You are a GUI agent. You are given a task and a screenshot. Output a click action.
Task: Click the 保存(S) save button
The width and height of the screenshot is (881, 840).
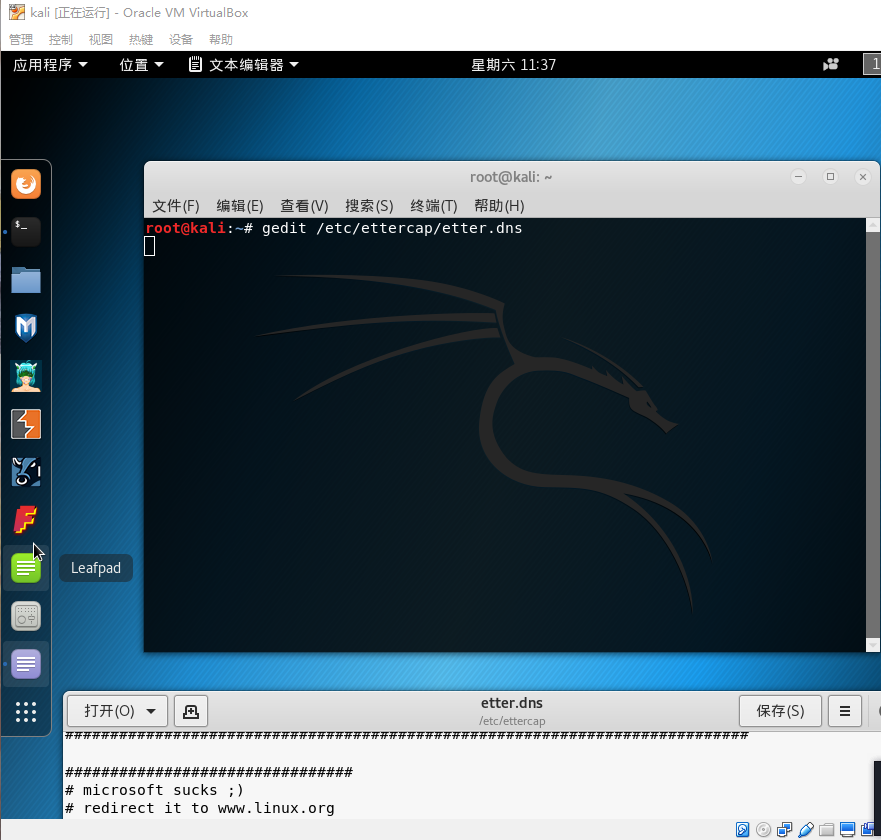[780, 711]
